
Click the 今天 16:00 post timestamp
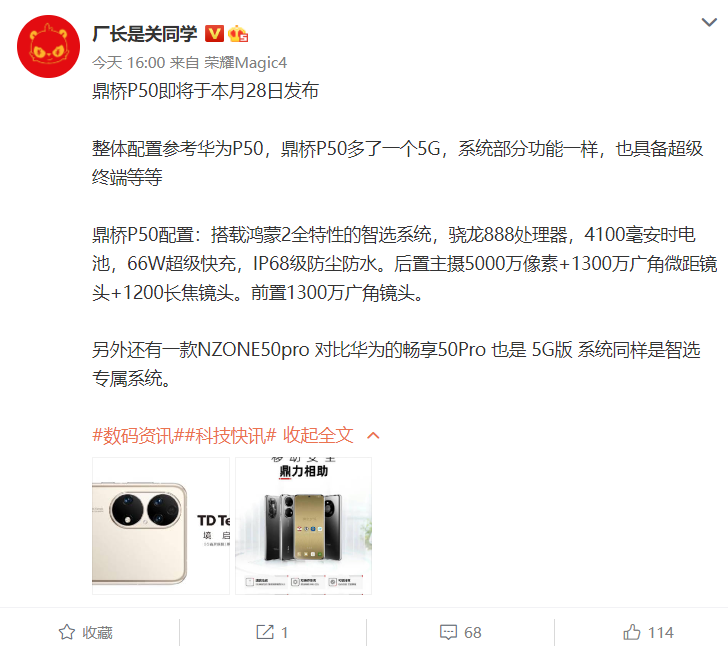click(129, 63)
